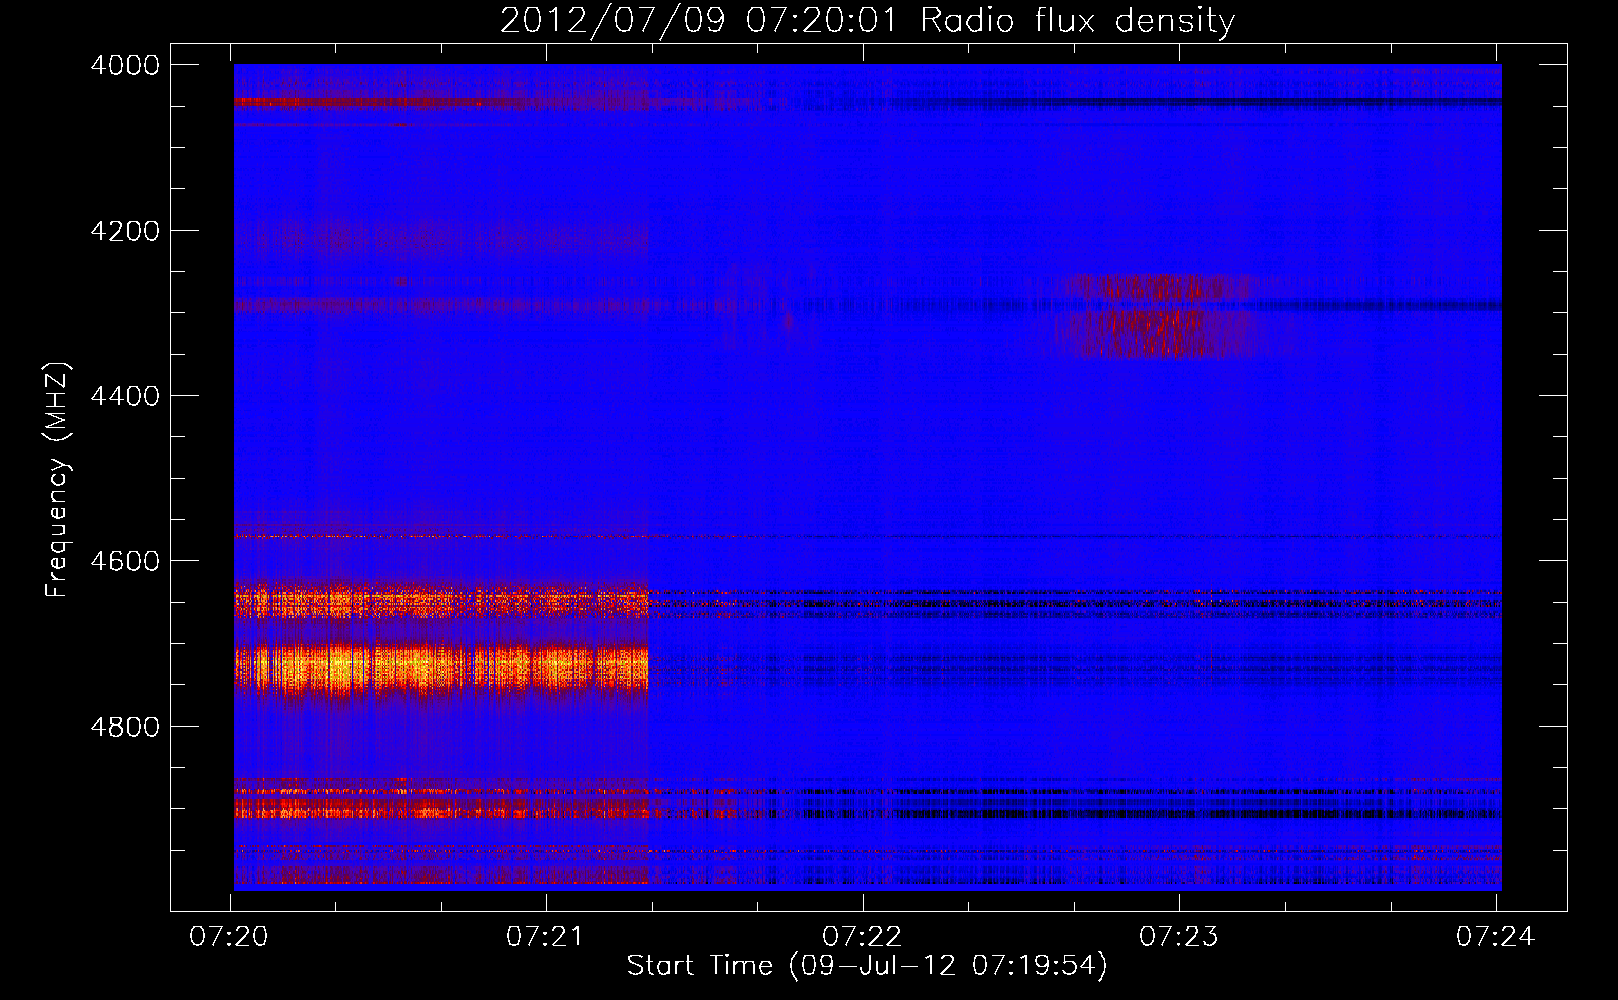Viewport: 1618px width, 1000px height.
Task: Click the 'Start Time (09-Jul-12 07:19:54)' label
Action: (867, 966)
